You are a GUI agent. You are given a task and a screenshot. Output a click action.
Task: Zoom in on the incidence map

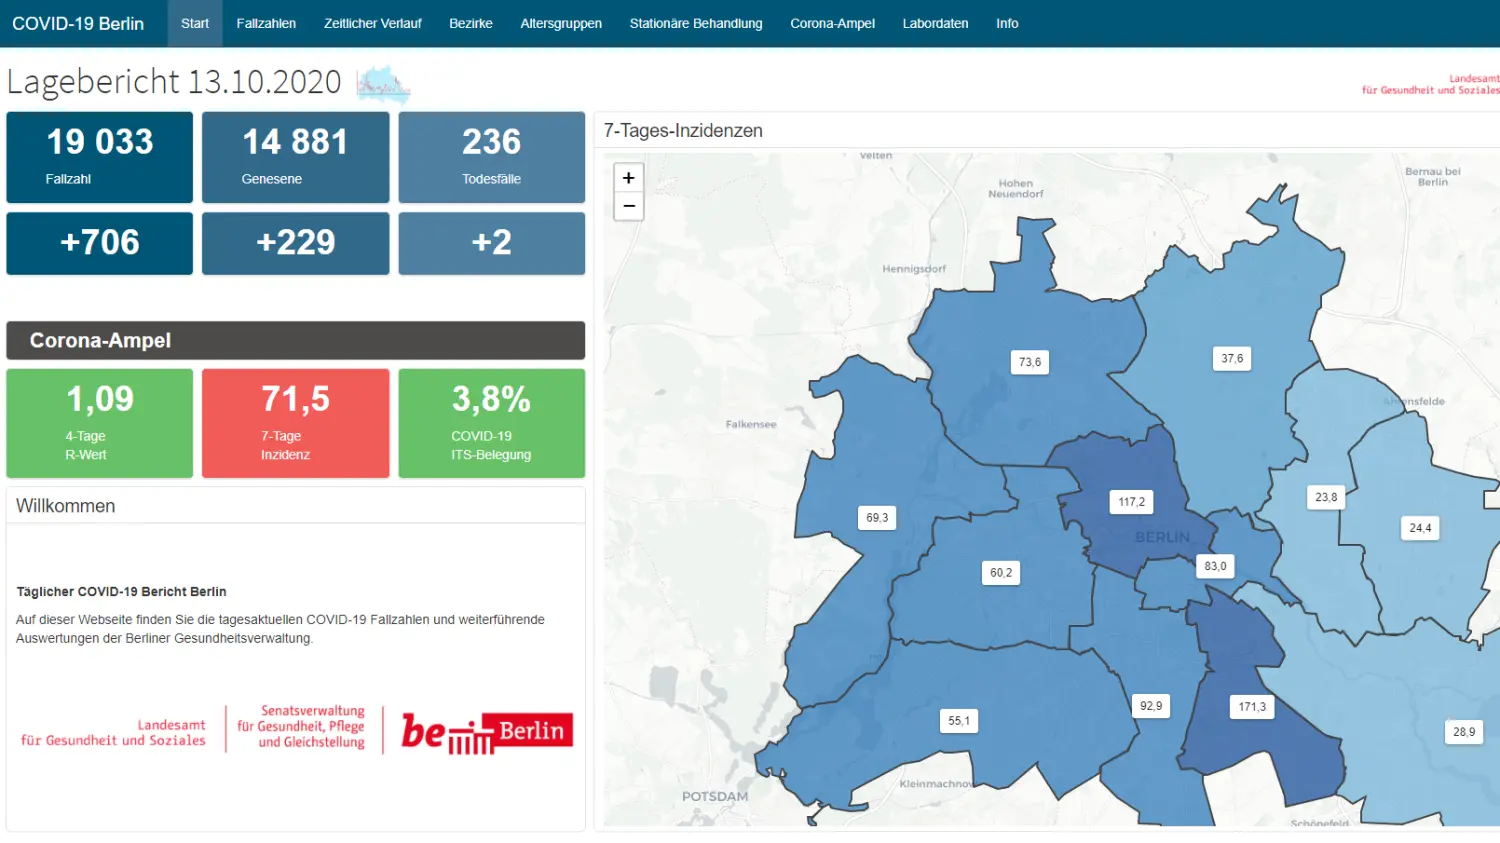coord(628,178)
